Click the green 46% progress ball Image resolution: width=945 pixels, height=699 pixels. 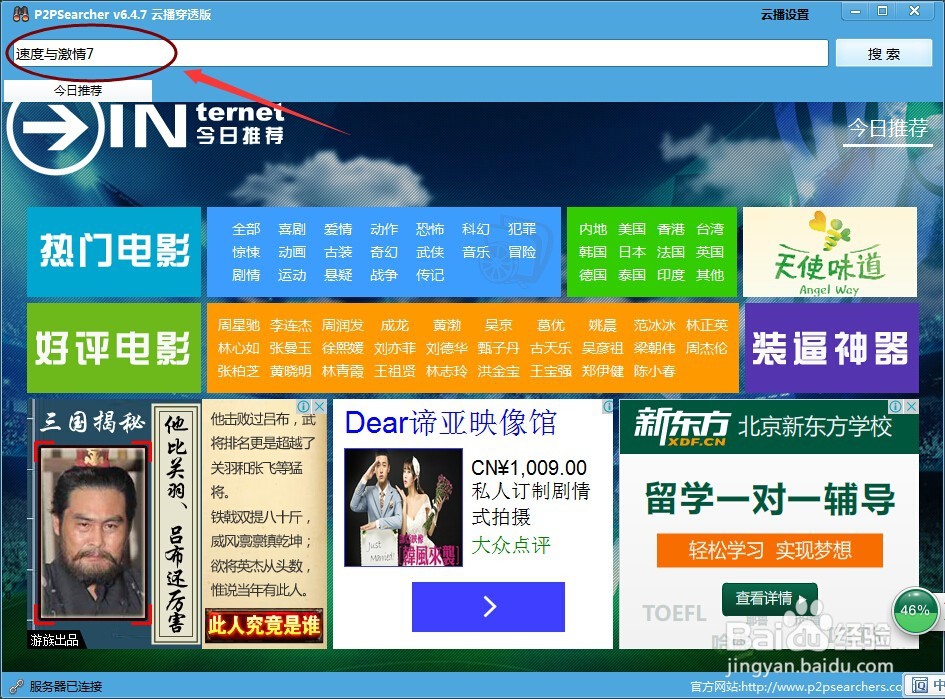[x=915, y=610]
